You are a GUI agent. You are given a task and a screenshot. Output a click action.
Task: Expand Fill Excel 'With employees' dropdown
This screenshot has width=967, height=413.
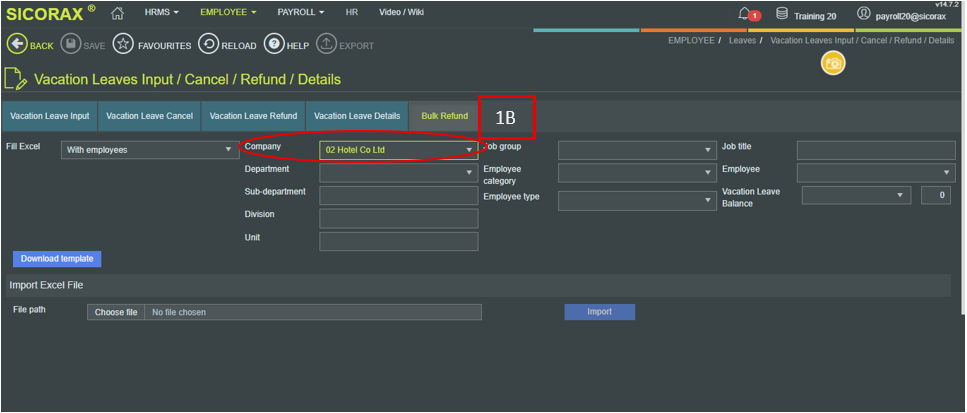(x=150, y=150)
